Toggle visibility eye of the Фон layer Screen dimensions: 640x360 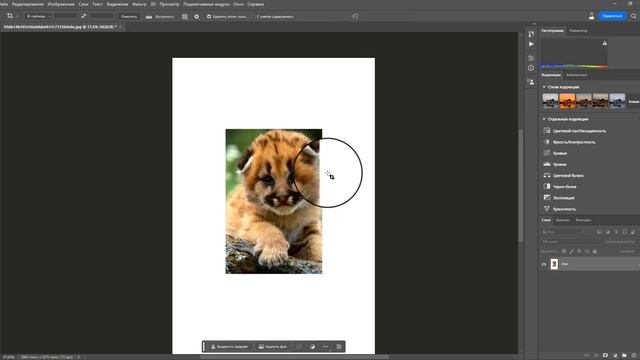pyautogui.click(x=544, y=264)
